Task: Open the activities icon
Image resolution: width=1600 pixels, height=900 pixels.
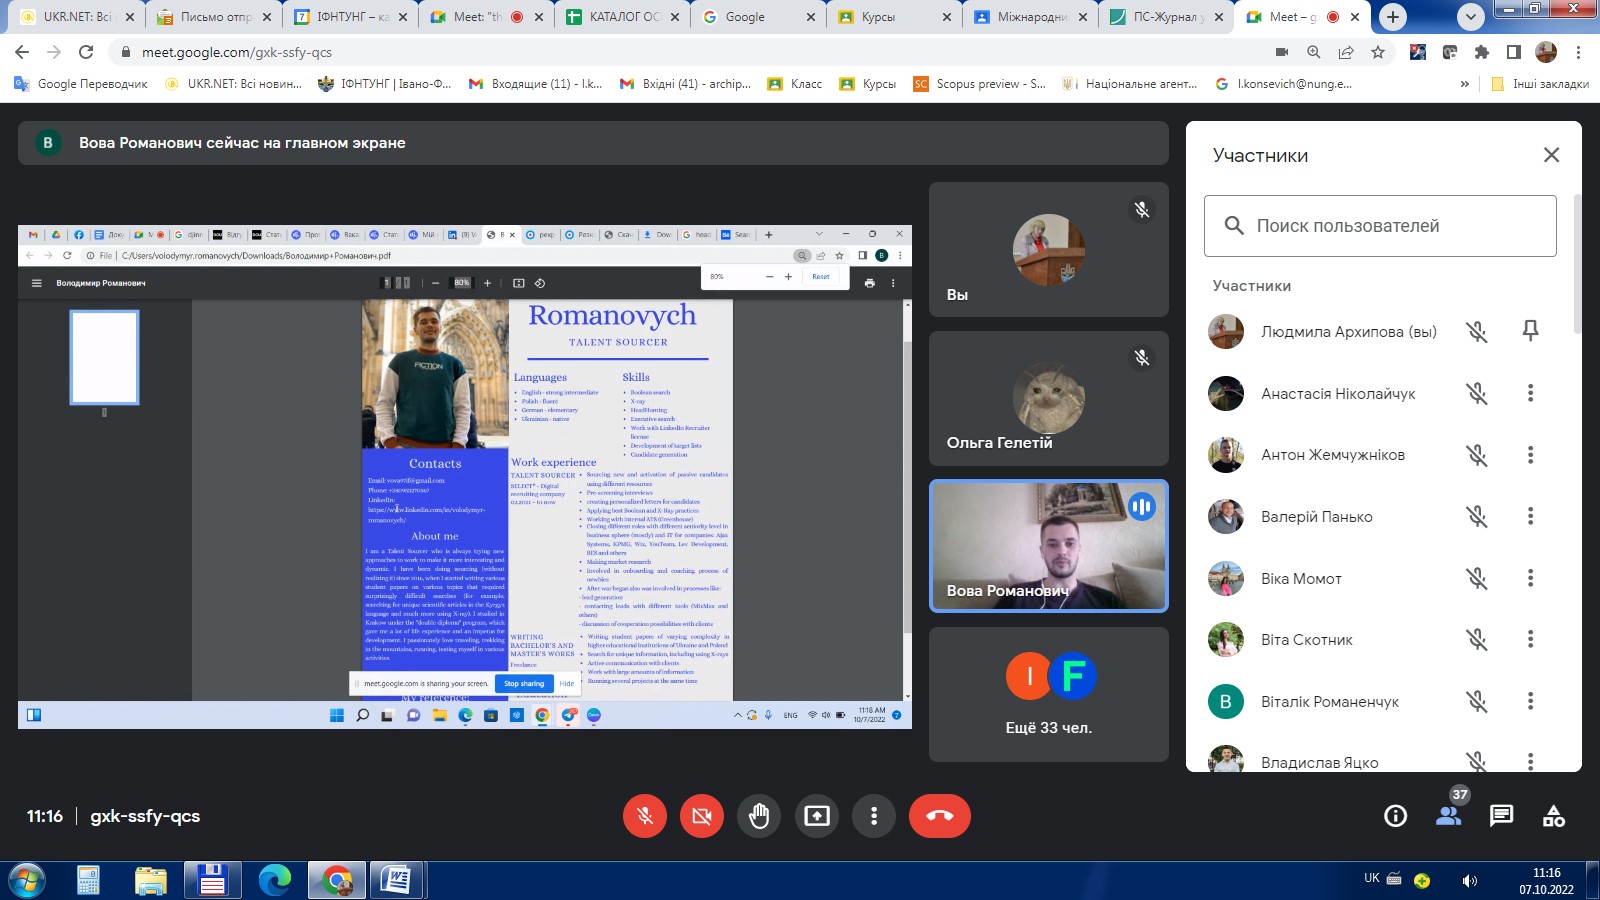Action: coord(1553,816)
